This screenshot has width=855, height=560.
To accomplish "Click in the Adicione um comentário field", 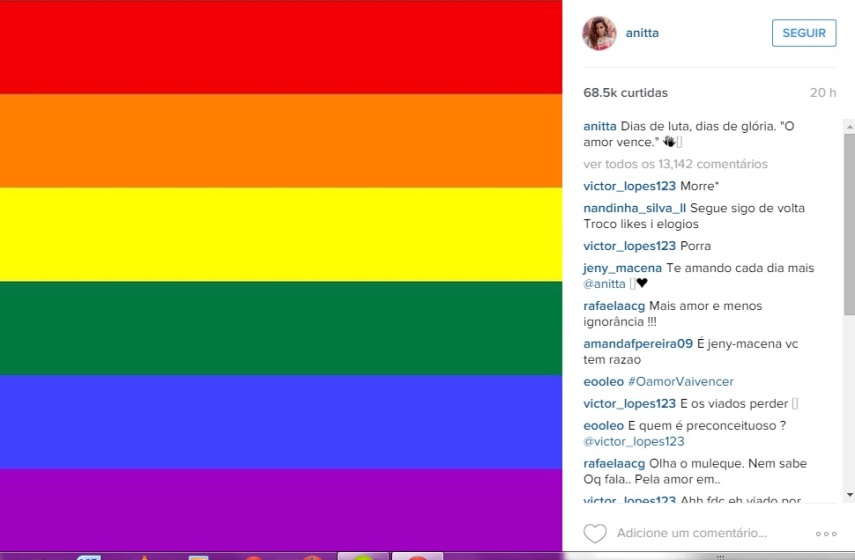I will click(691, 533).
